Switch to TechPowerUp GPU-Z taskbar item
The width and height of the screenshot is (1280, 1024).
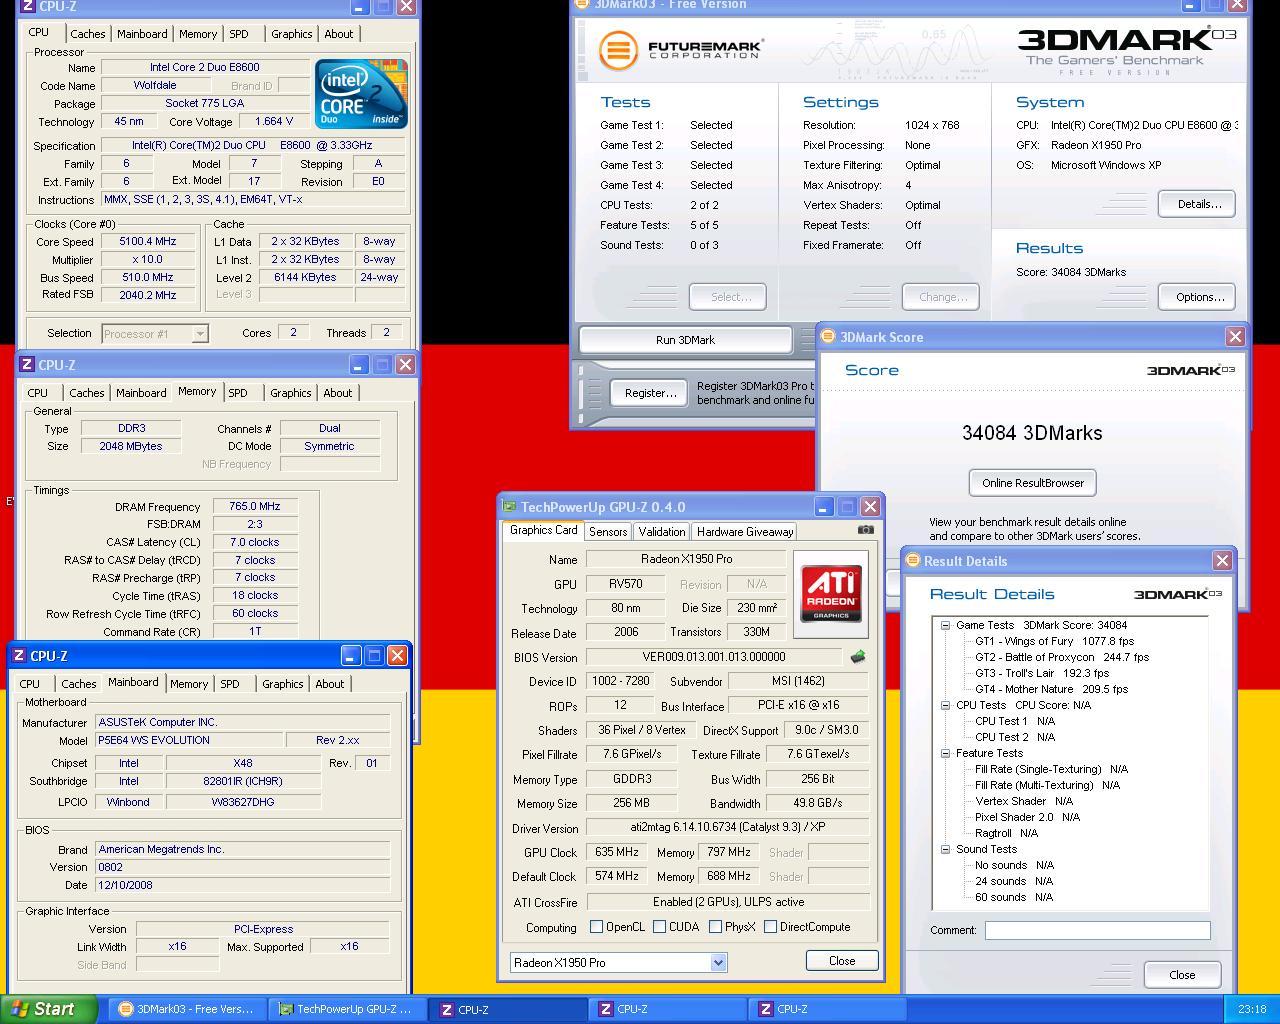(x=347, y=1009)
